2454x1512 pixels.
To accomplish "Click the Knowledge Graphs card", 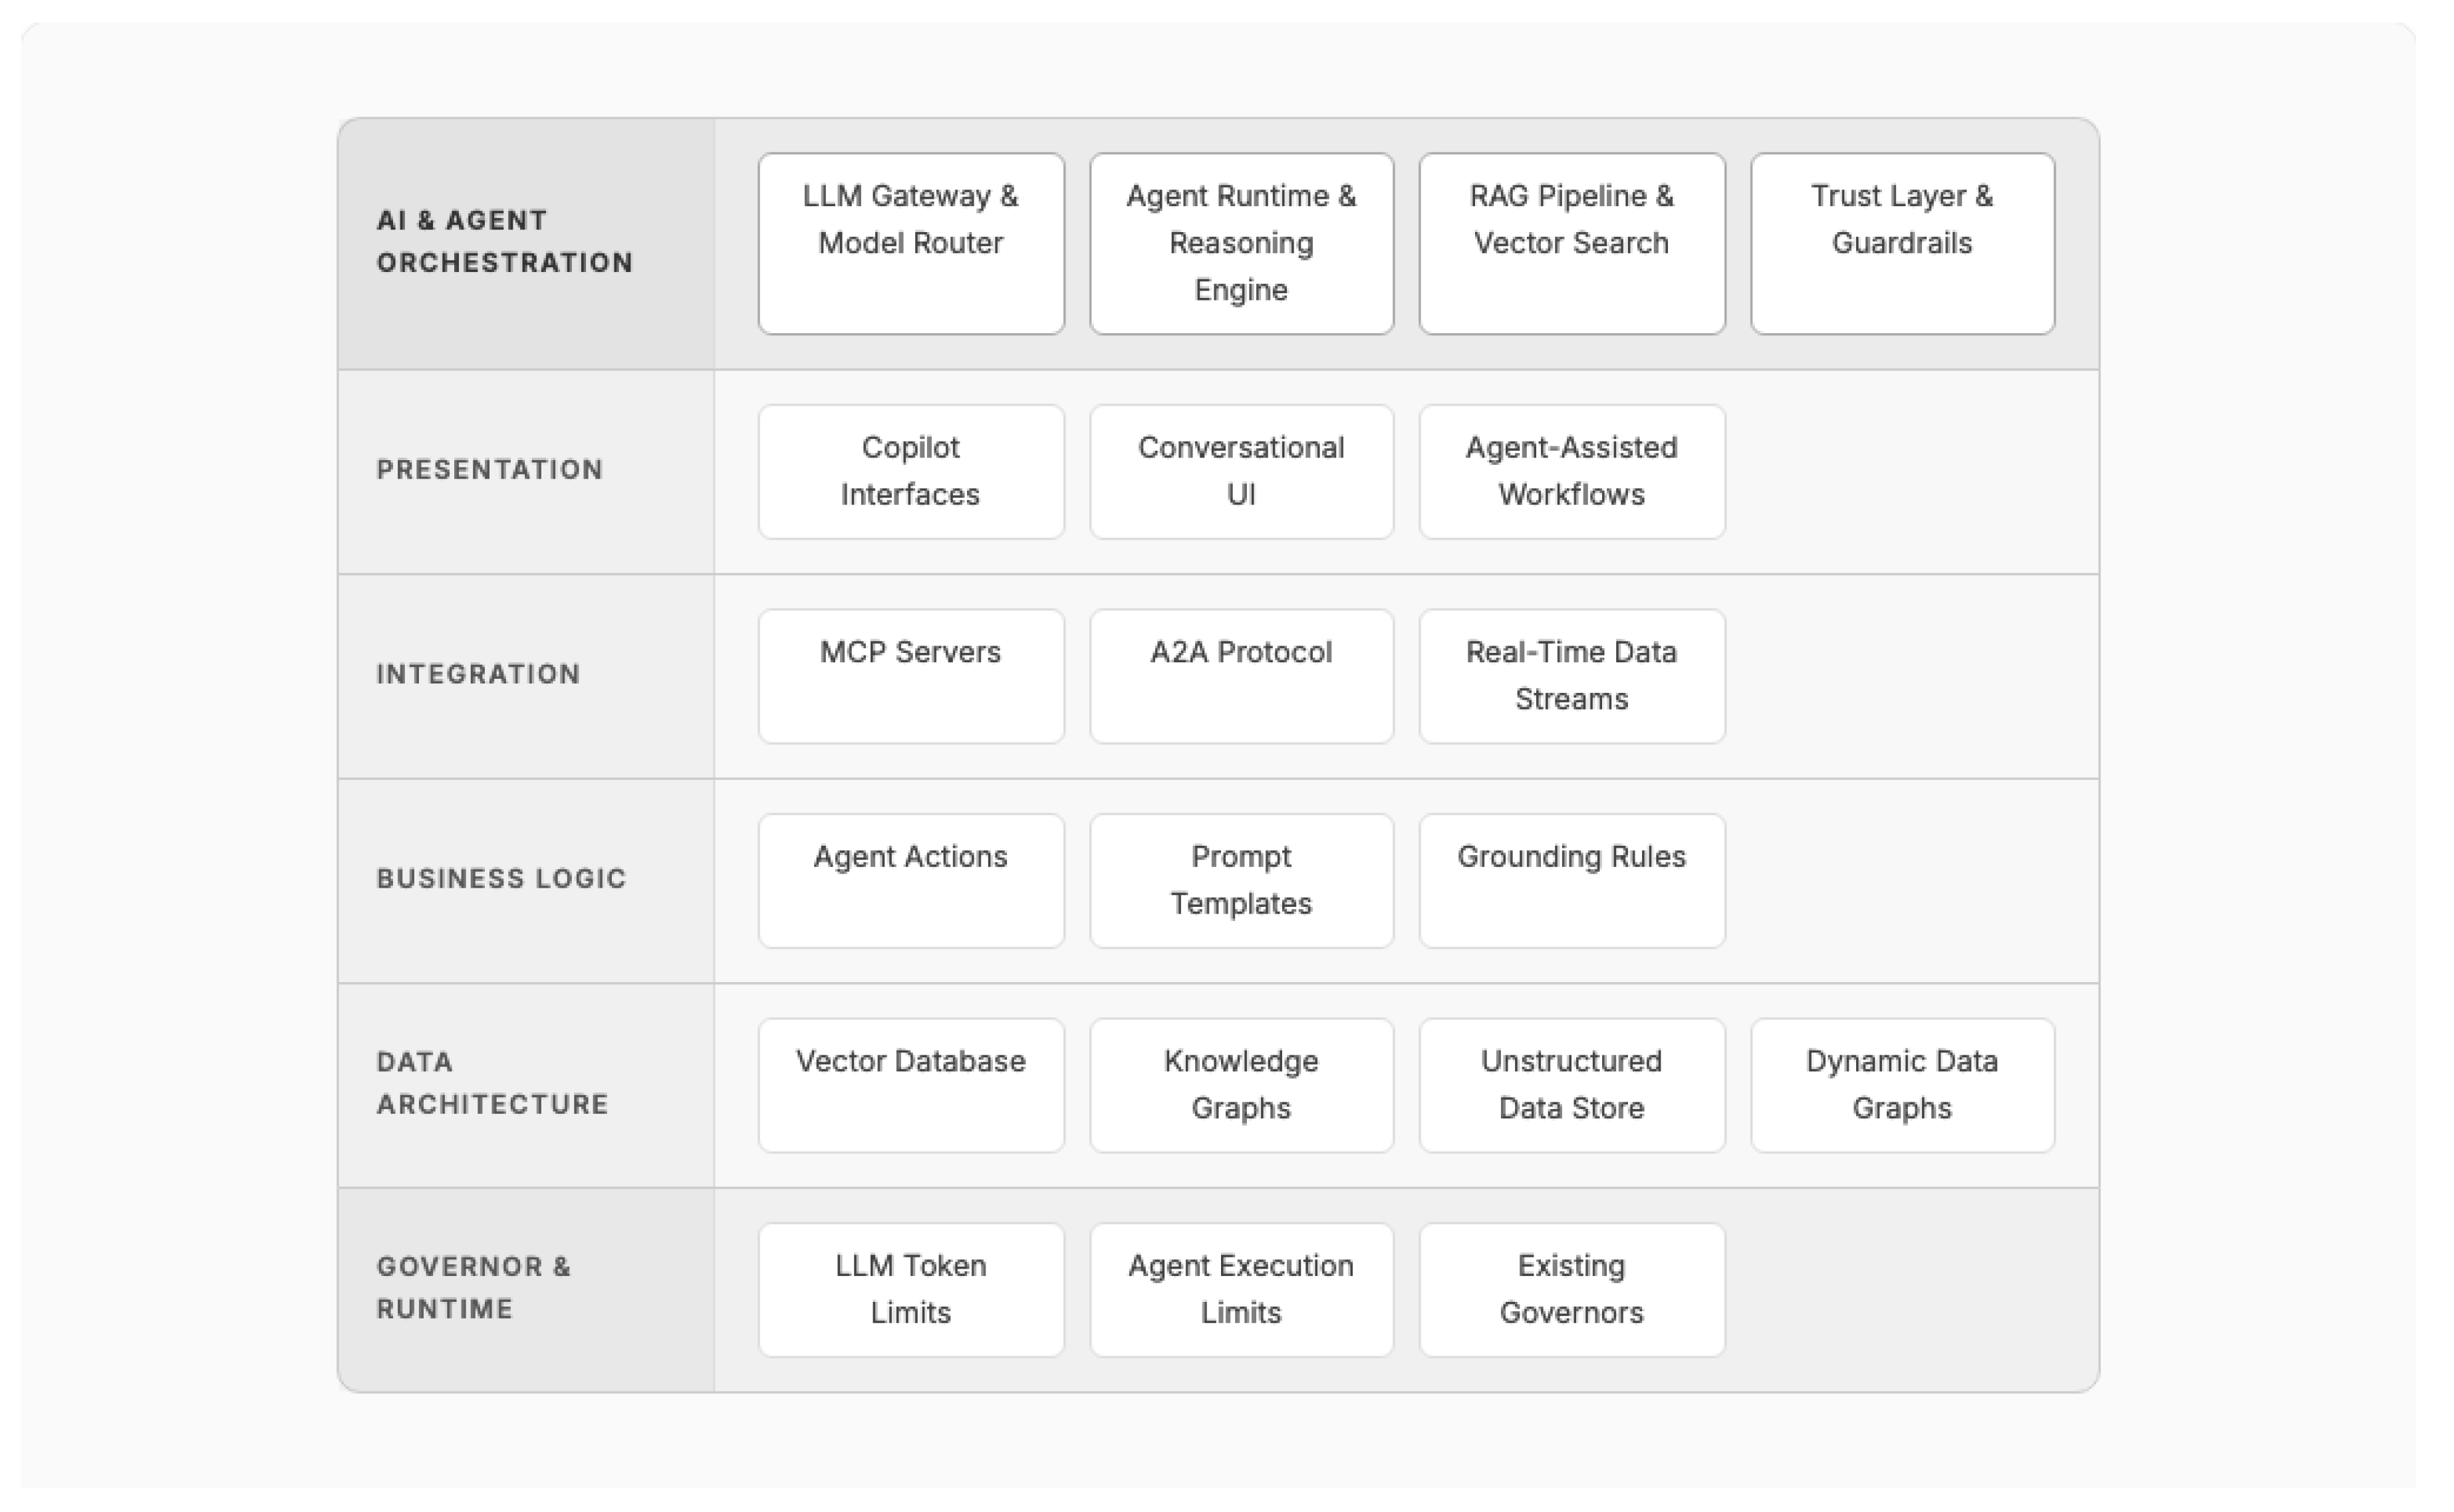I will 1241,1085.
